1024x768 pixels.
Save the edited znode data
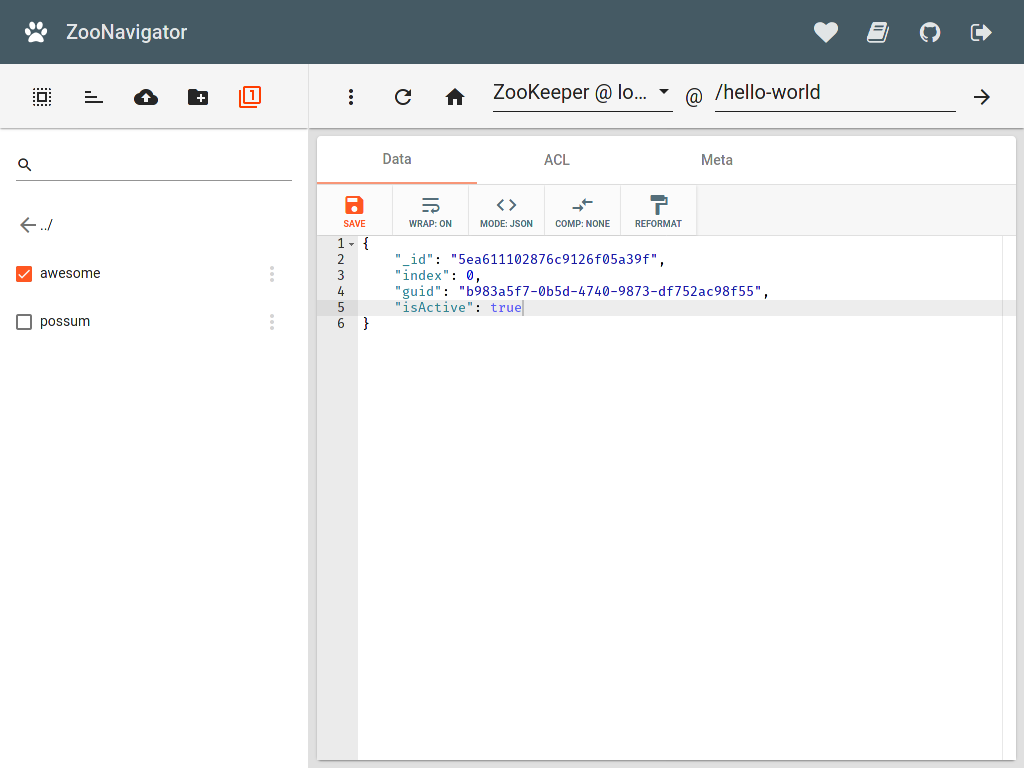354,210
